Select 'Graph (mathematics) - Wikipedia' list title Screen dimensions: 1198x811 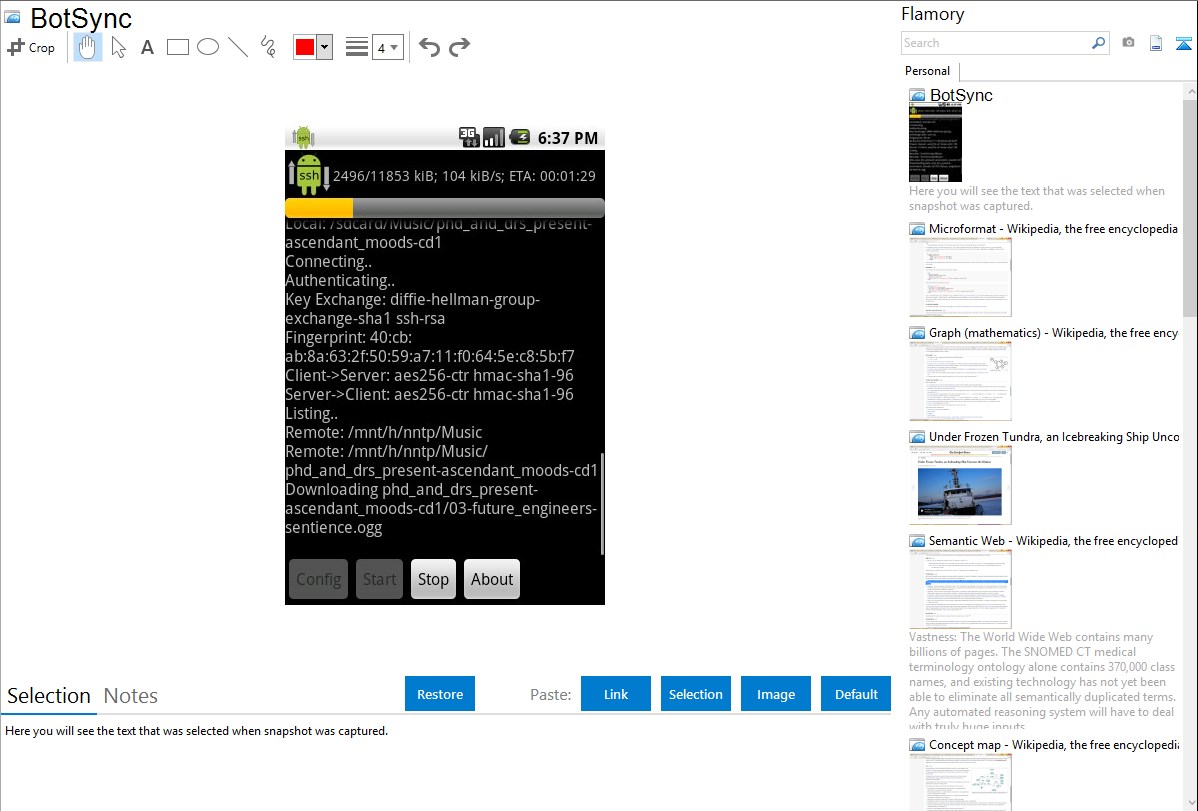tap(1054, 333)
